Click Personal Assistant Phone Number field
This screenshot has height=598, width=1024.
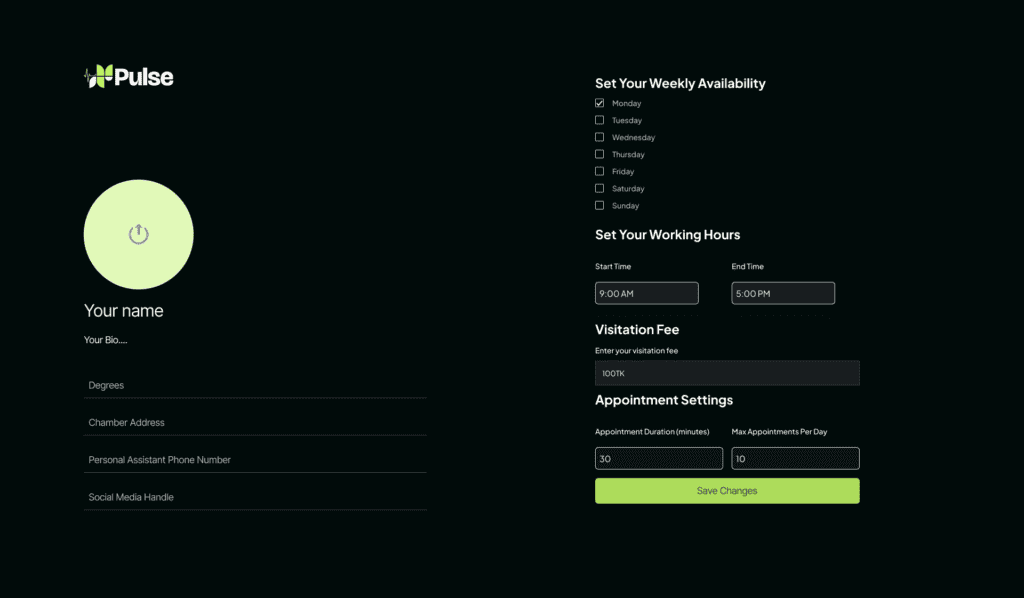[x=255, y=460]
